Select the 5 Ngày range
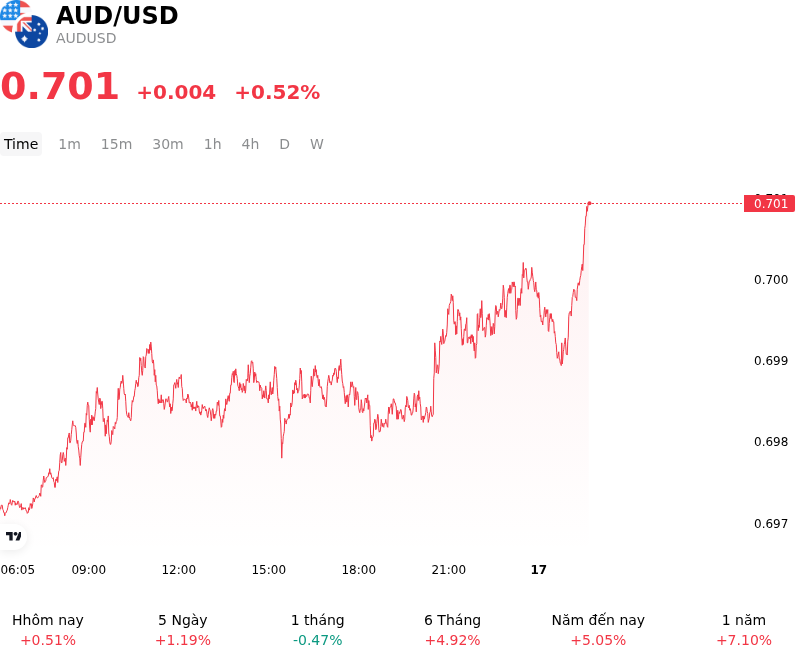Viewport: 800px width, 660px height. pyautogui.click(x=183, y=629)
